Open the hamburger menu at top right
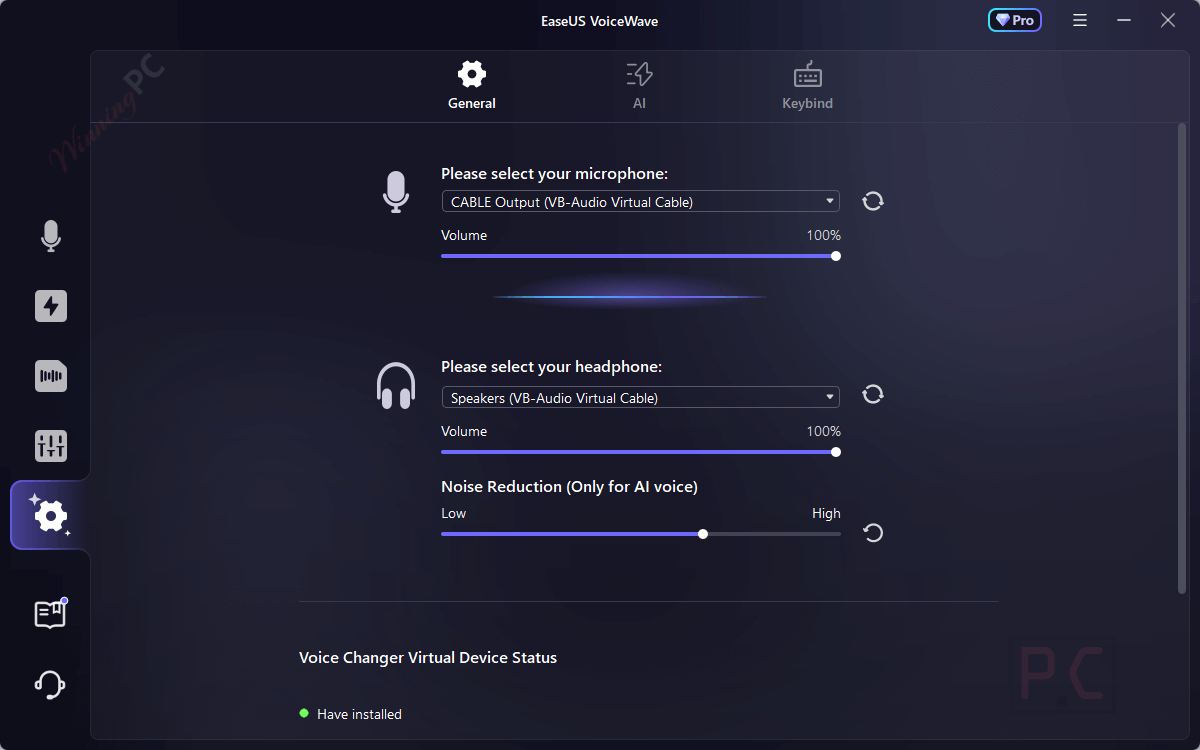 coord(1079,19)
